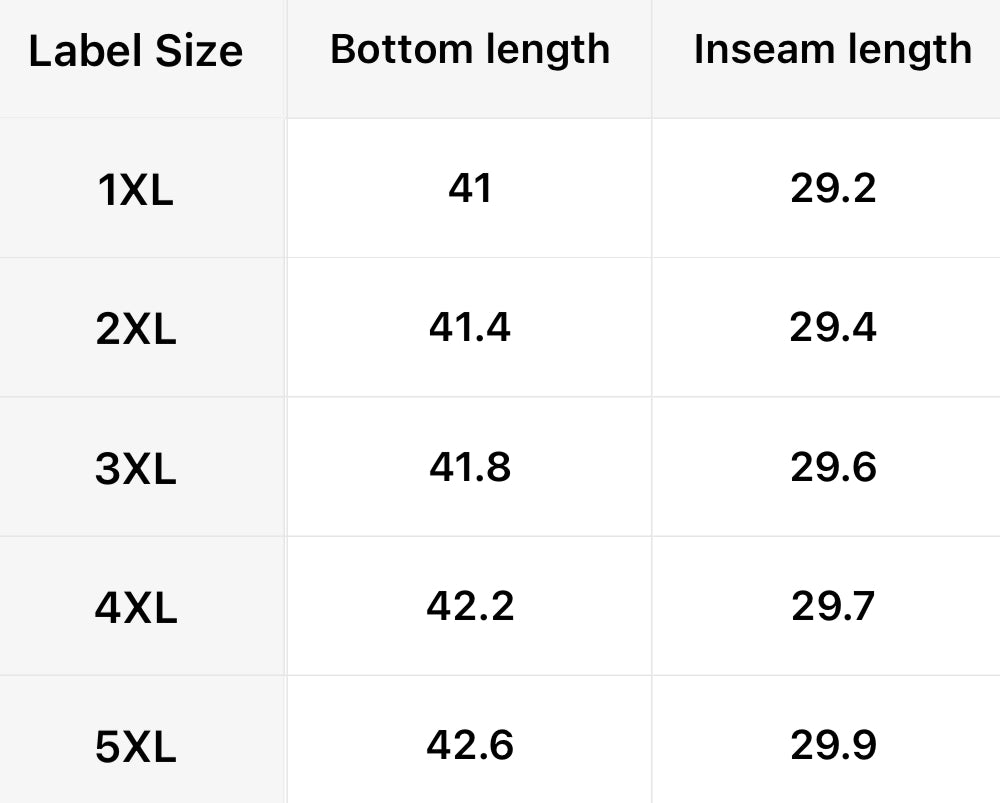Screen dimensions: 1000x803
Task: Select the Inseam length column header
Action: [x=832, y=49]
